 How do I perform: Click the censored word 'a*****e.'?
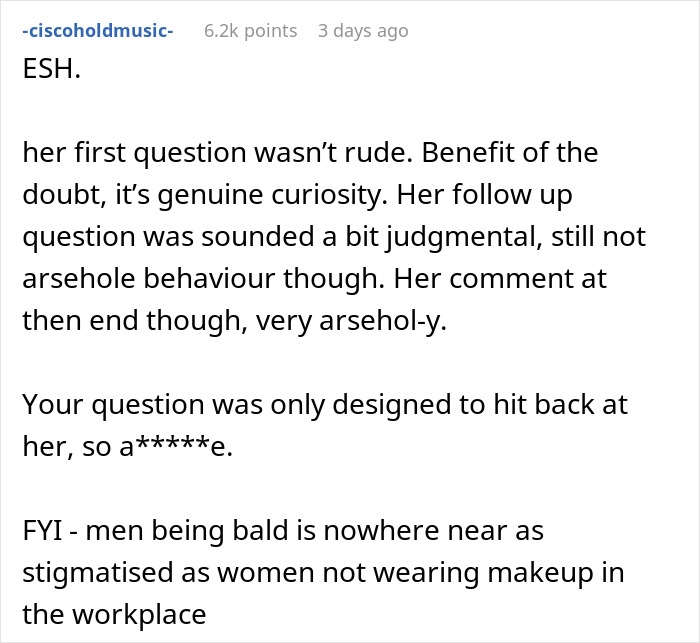pos(176,446)
